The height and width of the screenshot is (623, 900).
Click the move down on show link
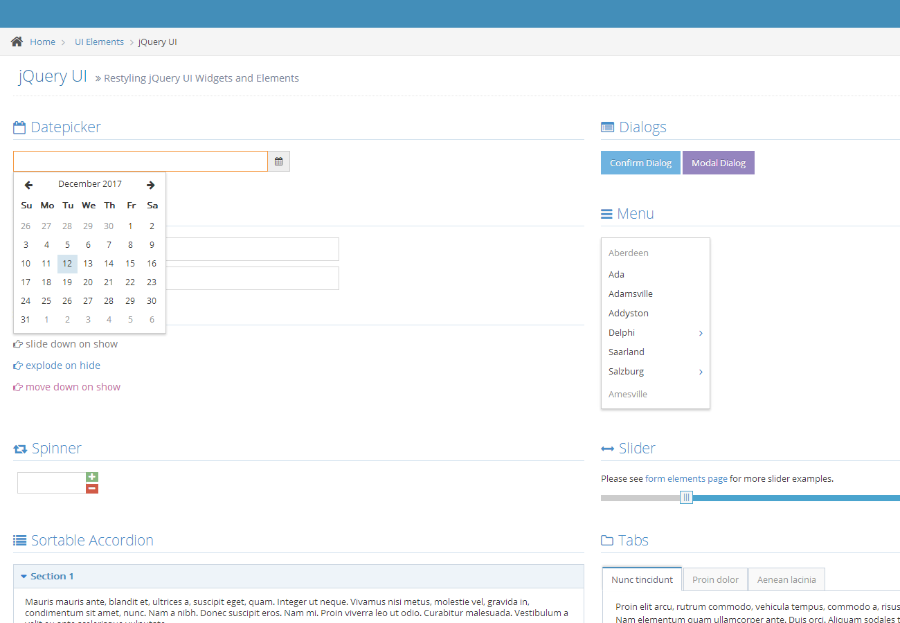pyautogui.click(x=73, y=387)
